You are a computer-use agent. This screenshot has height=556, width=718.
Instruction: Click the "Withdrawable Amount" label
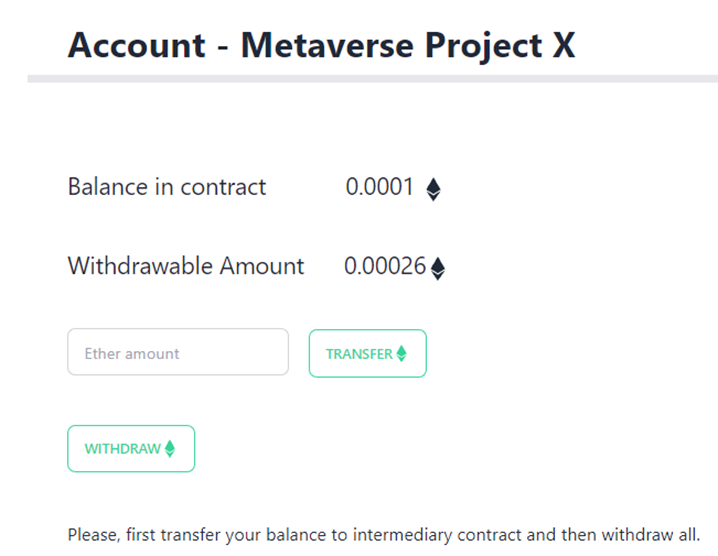[x=186, y=266]
